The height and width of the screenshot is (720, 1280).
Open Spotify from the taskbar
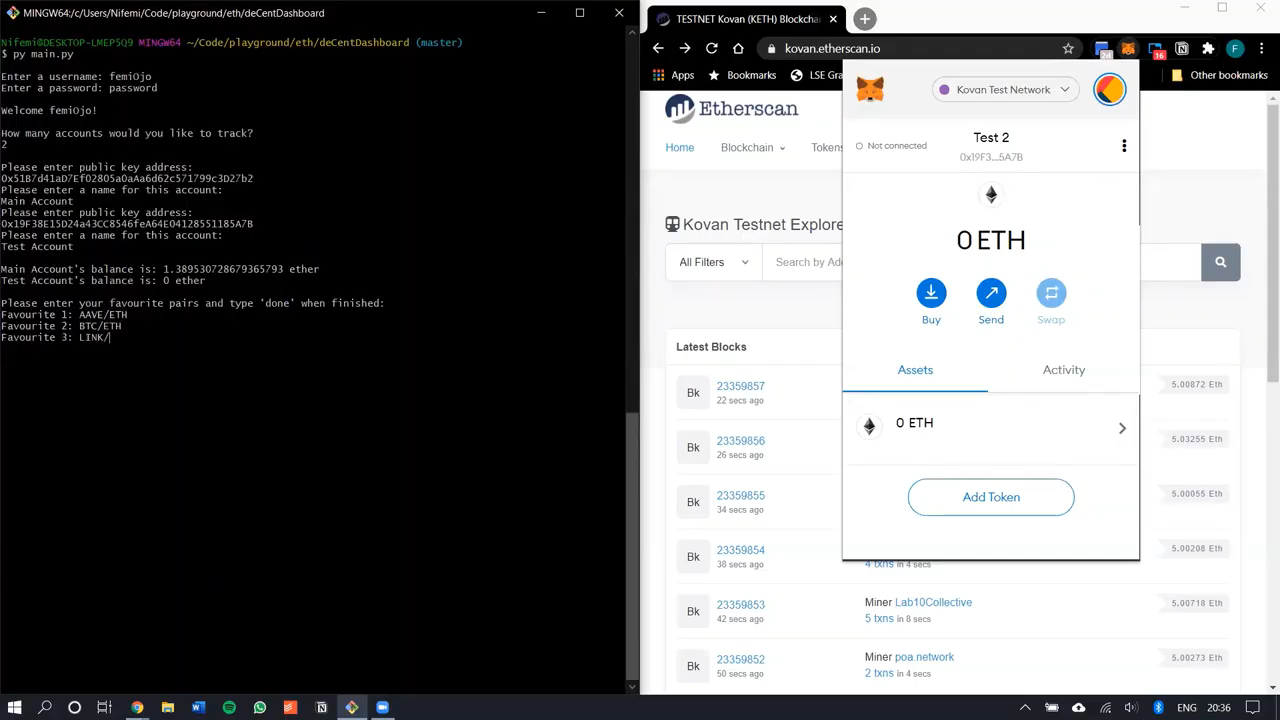tap(229, 707)
